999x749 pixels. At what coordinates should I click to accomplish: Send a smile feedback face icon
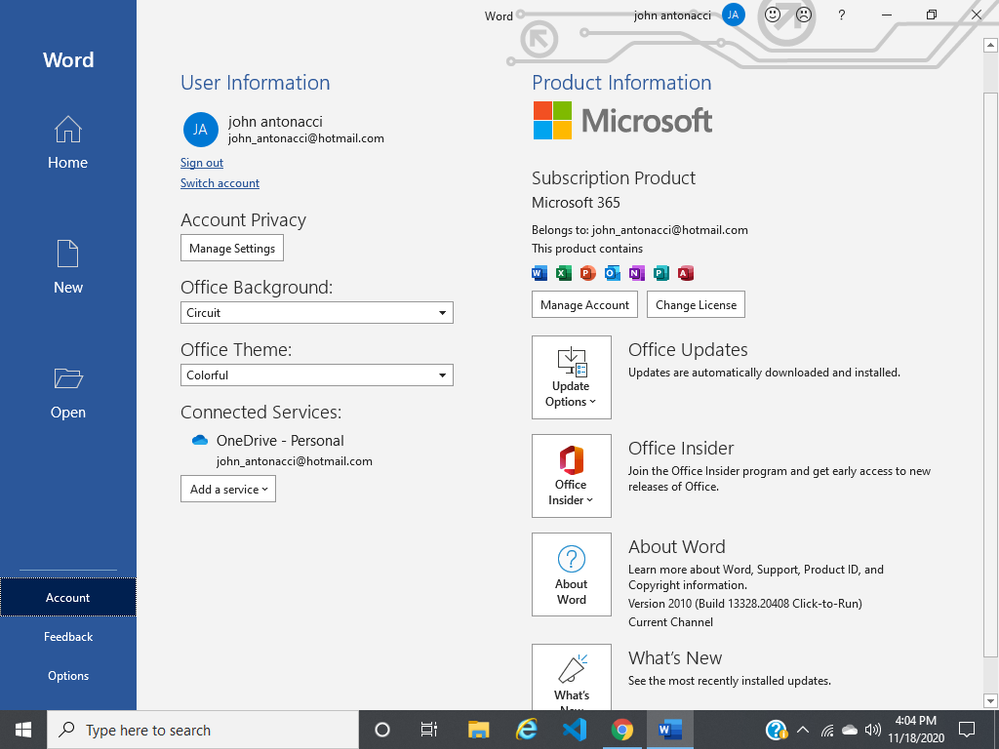click(772, 14)
